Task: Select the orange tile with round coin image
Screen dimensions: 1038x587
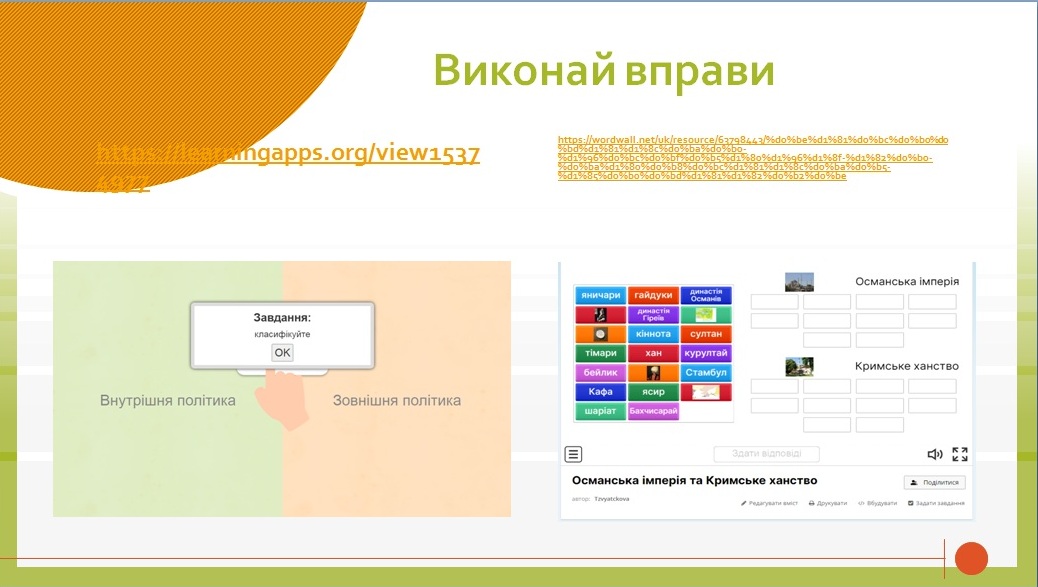Action: 600,334
